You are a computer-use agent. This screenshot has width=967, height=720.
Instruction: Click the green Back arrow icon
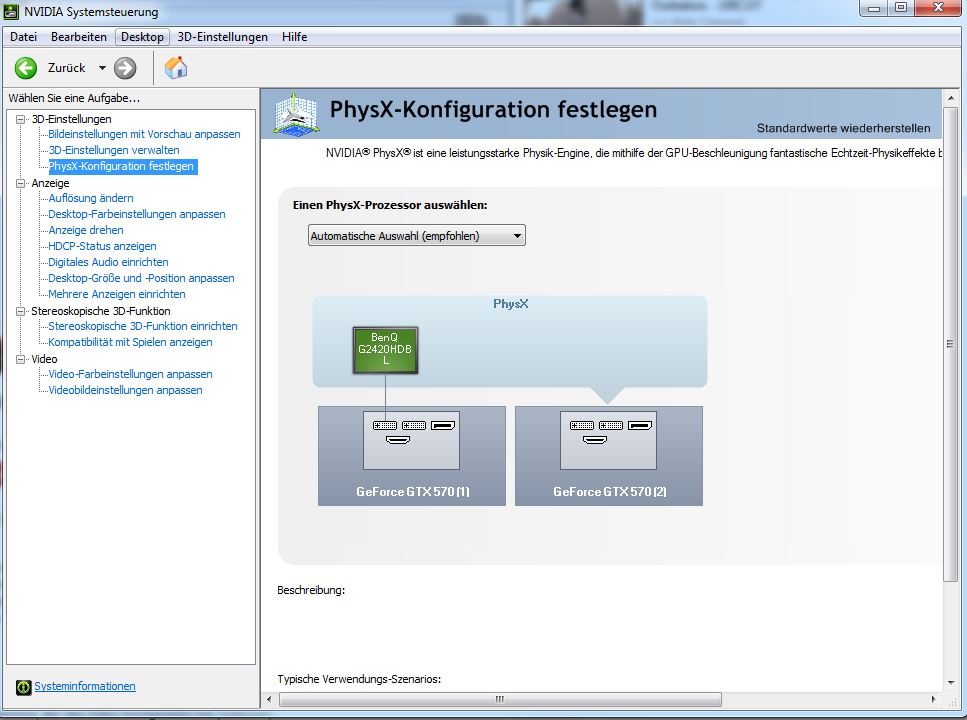[26, 68]
